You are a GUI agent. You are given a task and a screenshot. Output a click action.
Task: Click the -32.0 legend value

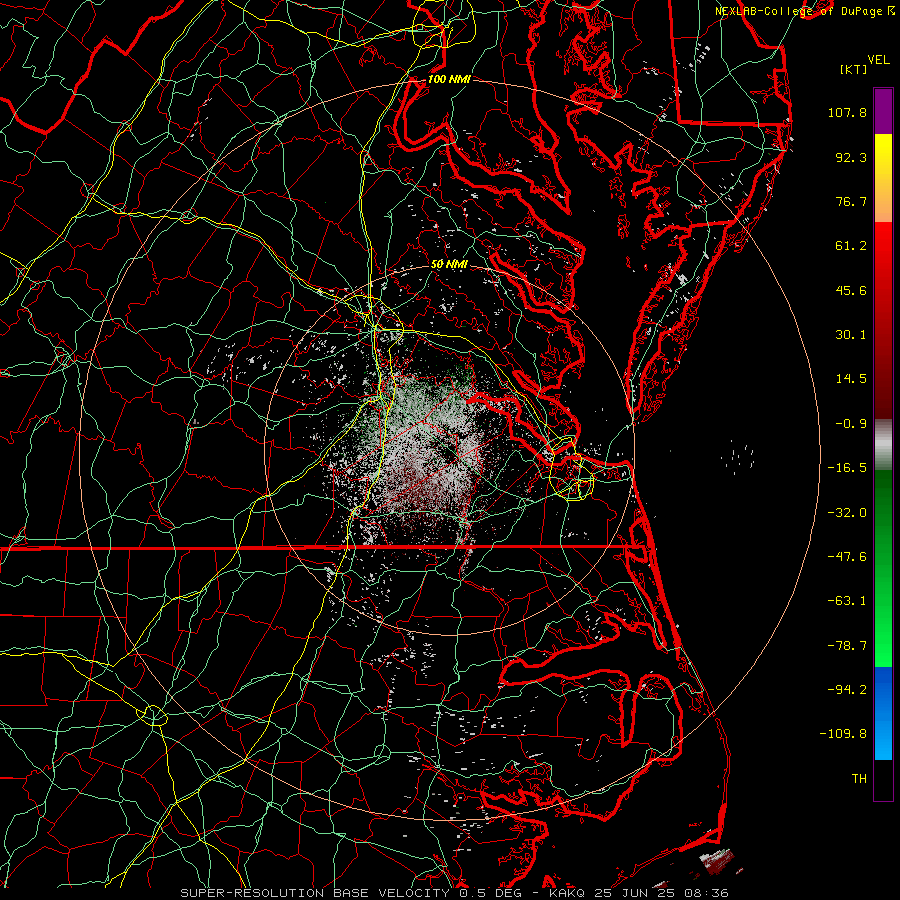(x=847, y=513)
